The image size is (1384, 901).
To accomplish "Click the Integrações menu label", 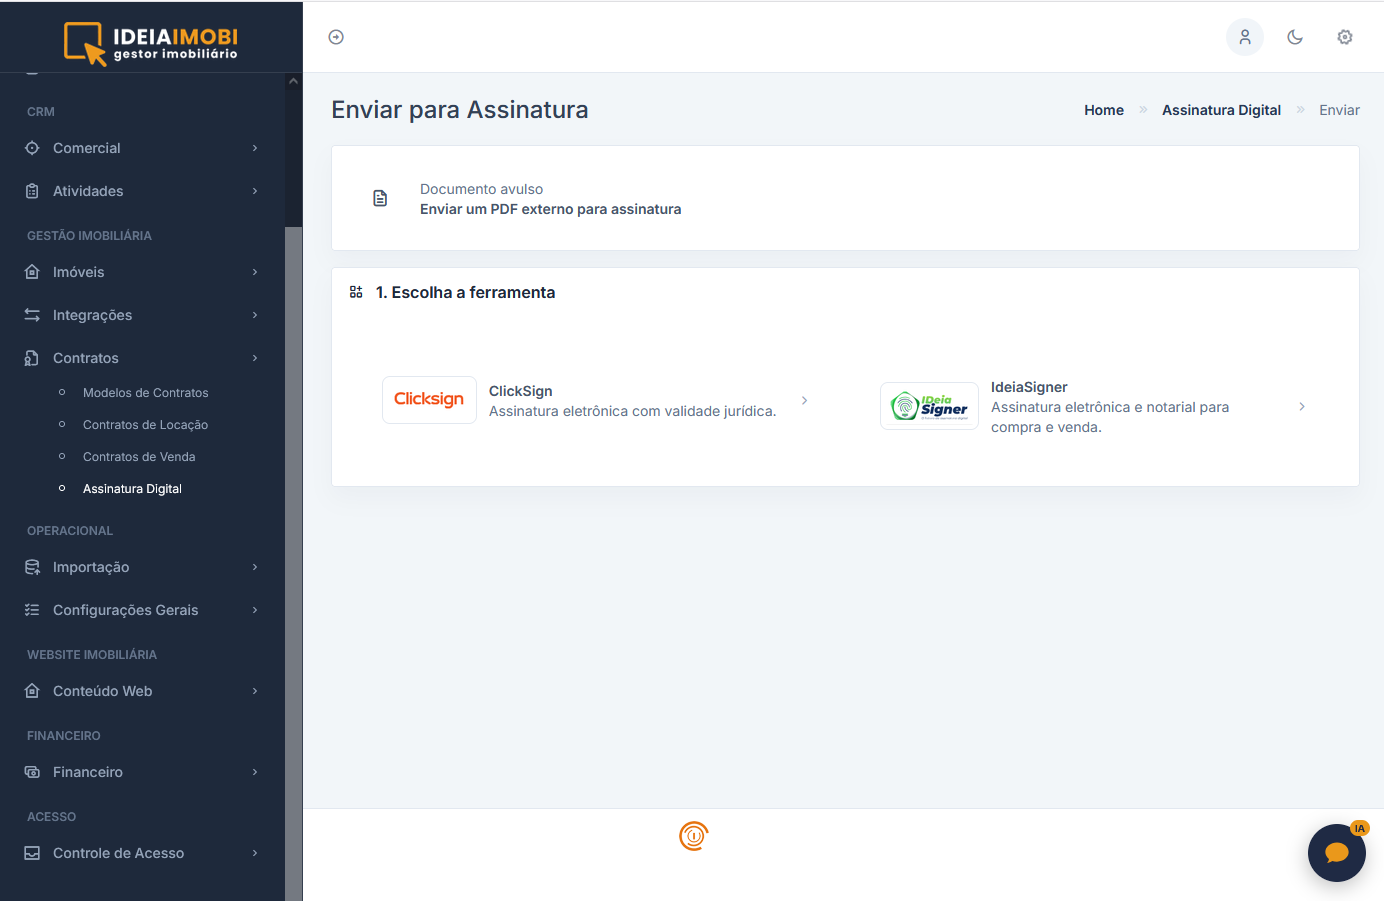I will (x=92, y=315).
